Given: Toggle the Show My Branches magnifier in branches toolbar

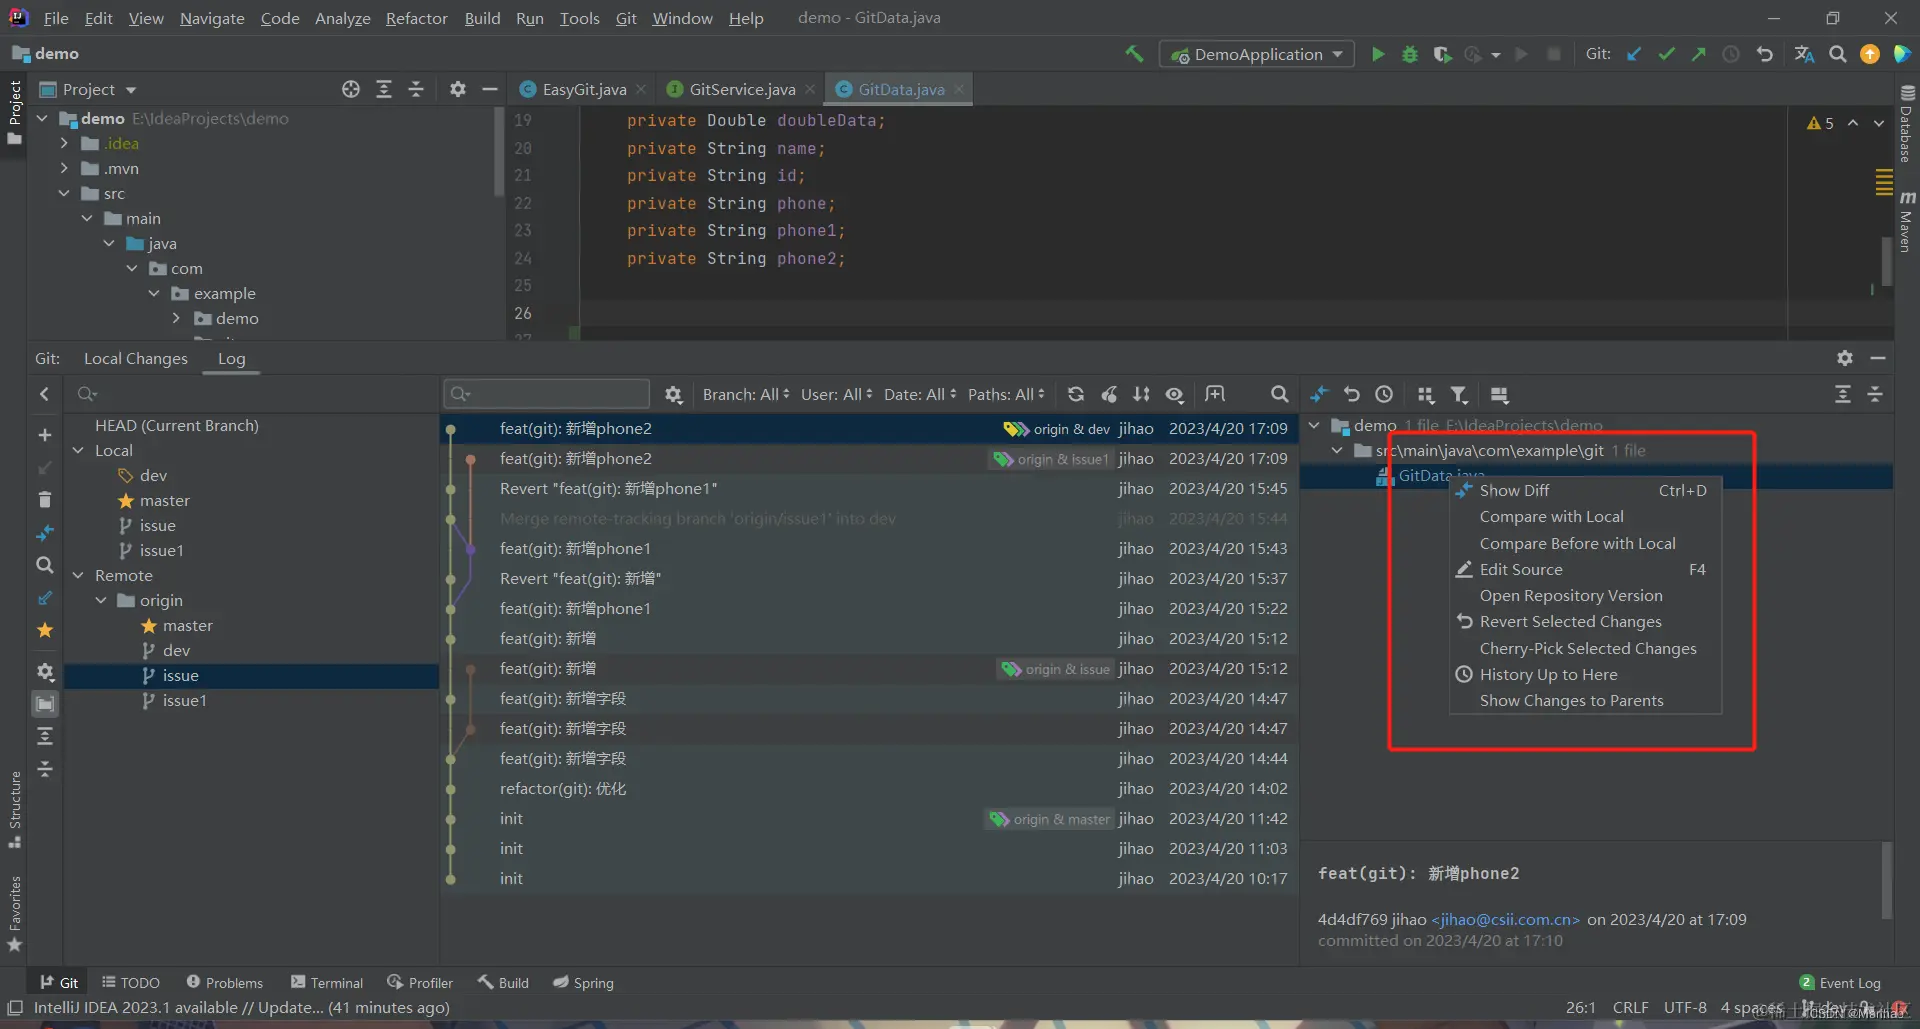Looking at the screenshot, I should coord(45,565).
